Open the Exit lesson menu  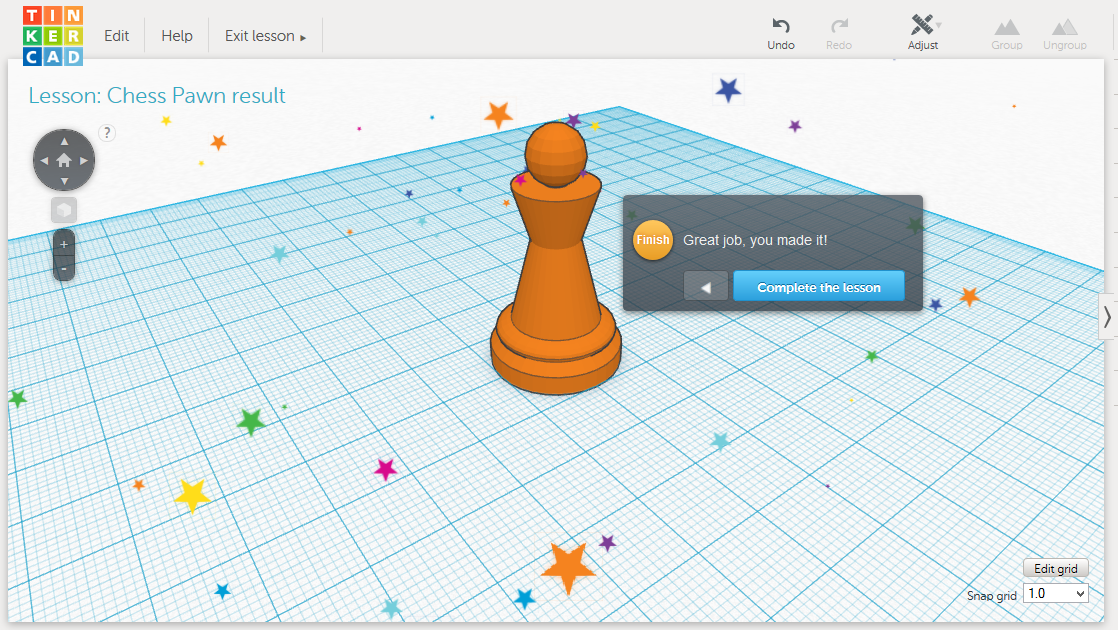tap(265, 36)
